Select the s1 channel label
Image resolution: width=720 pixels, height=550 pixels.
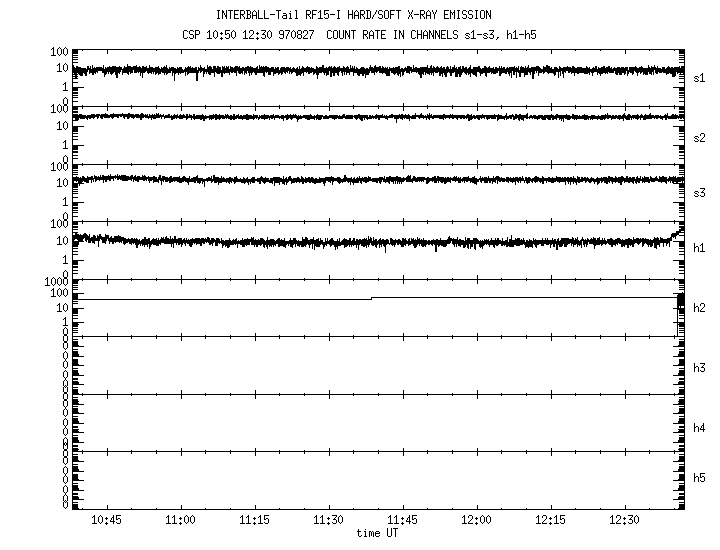coord(700,77)
